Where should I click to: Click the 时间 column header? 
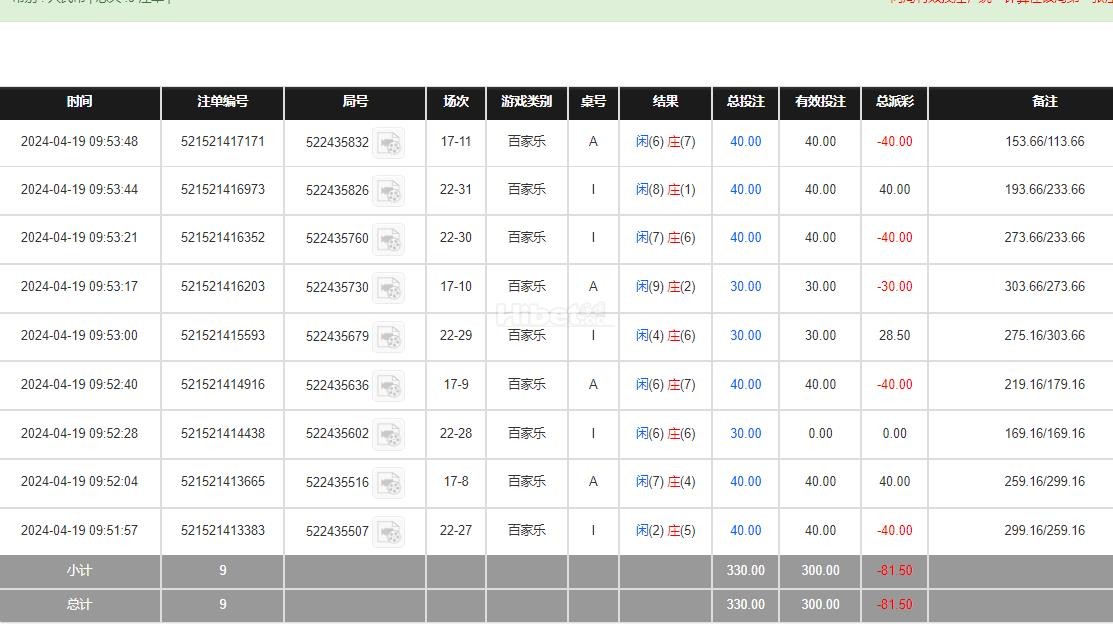point(80,102)
